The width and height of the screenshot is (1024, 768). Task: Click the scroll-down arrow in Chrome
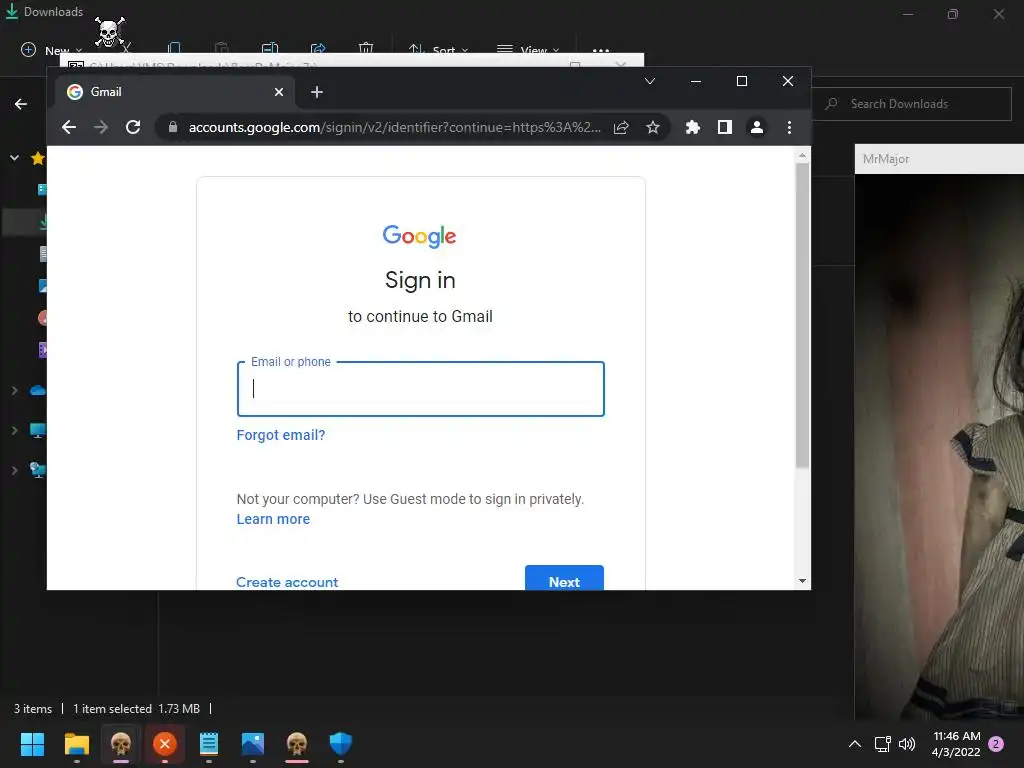tap(802, 581)
